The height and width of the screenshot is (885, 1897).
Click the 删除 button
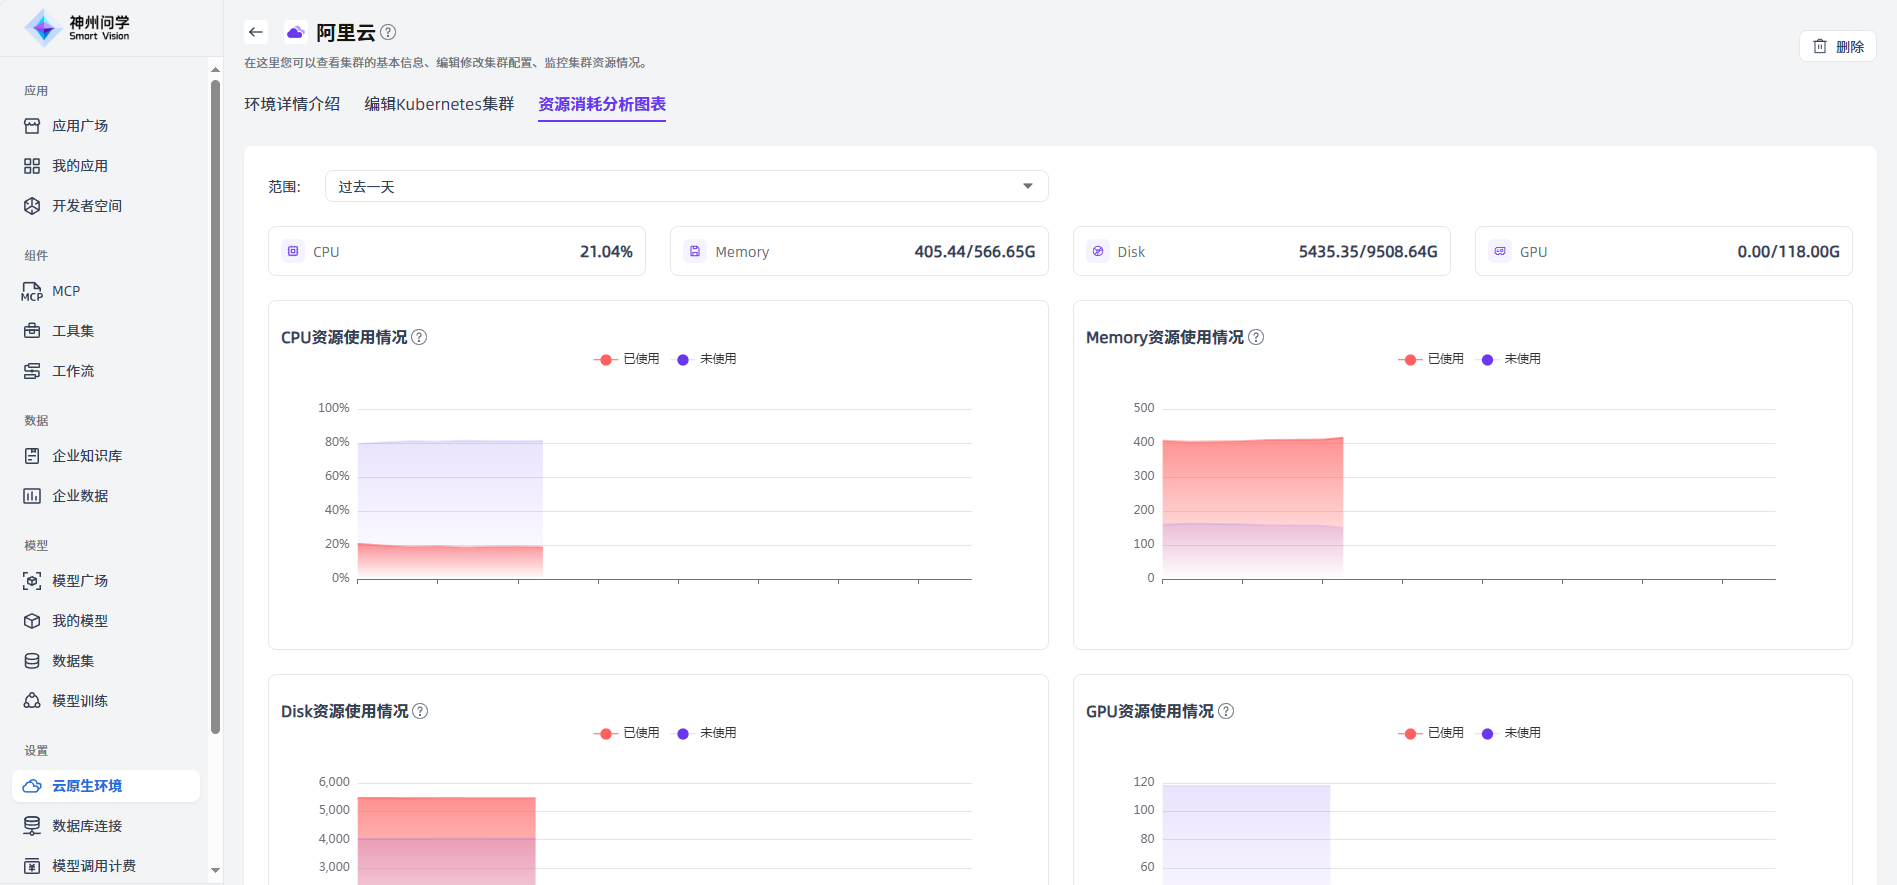pyautogui.click(x=1837, y=46)
